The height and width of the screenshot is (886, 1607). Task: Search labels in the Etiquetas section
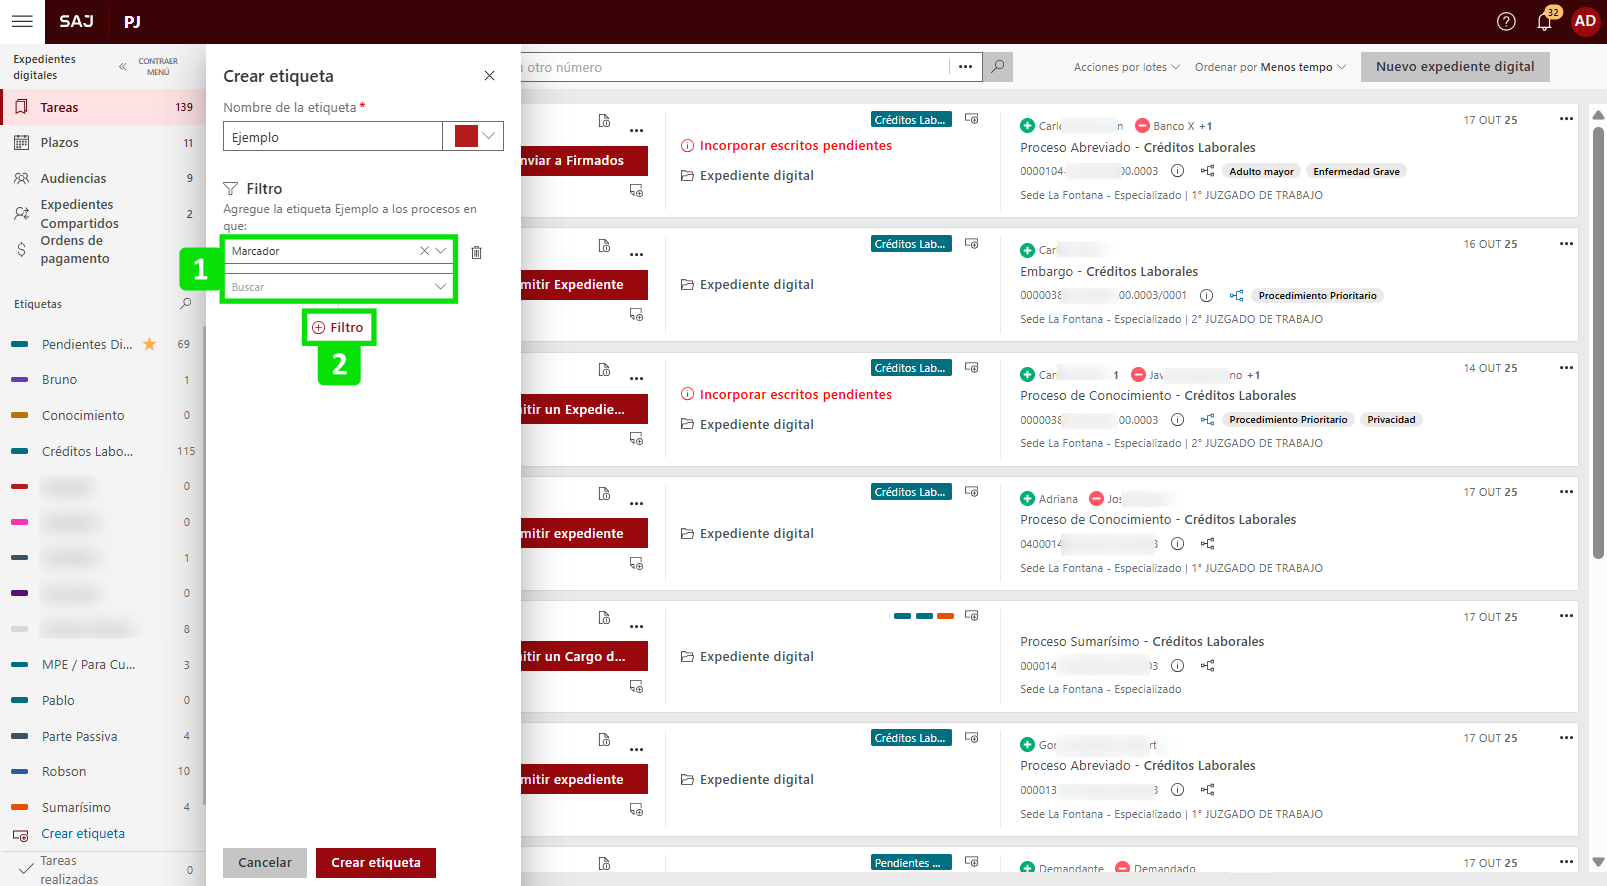pyautogui.click(x=185, y=304)
